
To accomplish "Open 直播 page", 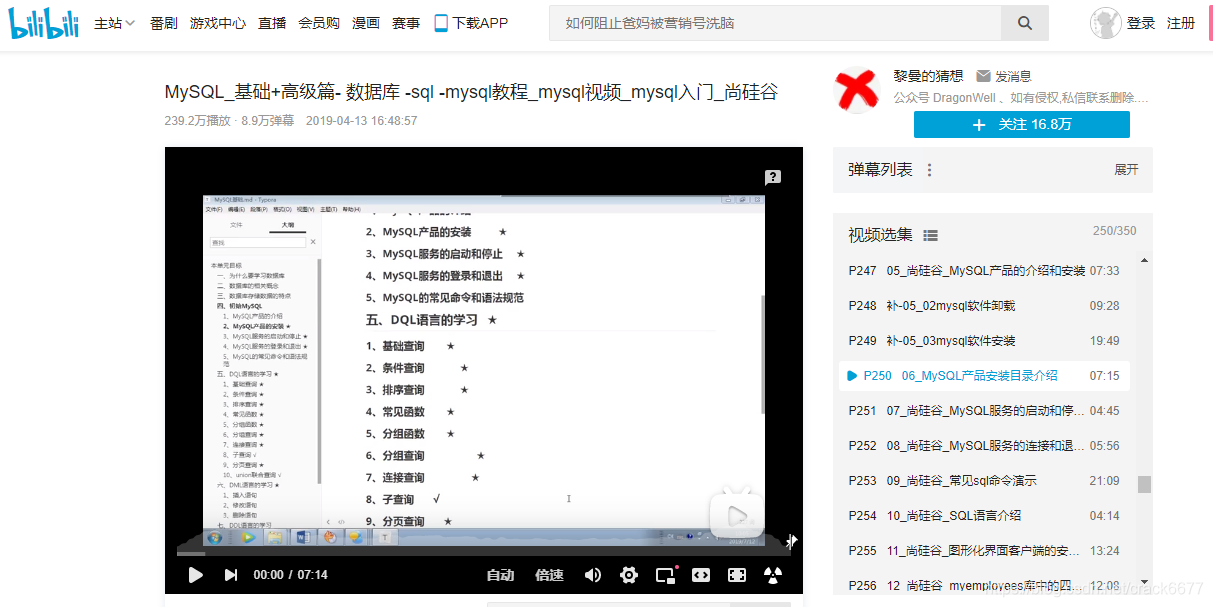I will click(272, 23).
